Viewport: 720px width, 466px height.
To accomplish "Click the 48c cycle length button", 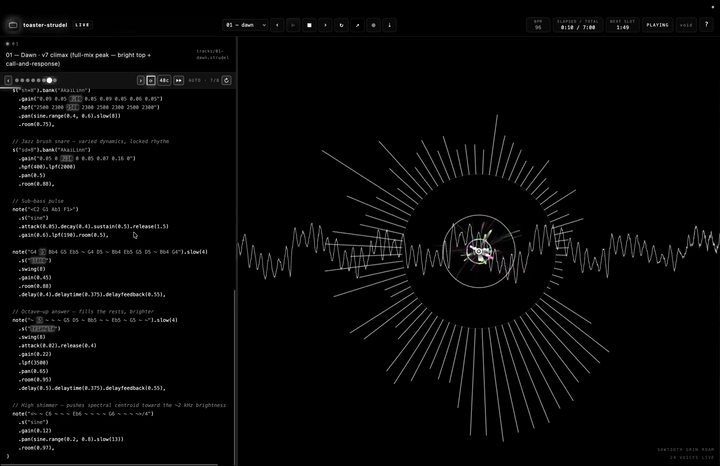I will (x=164, y=80).
